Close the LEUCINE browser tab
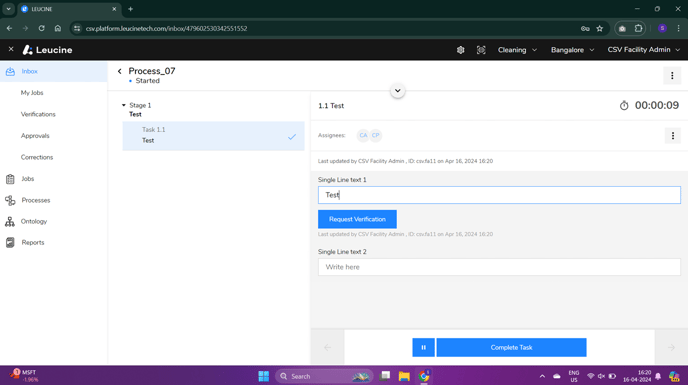 114,9
